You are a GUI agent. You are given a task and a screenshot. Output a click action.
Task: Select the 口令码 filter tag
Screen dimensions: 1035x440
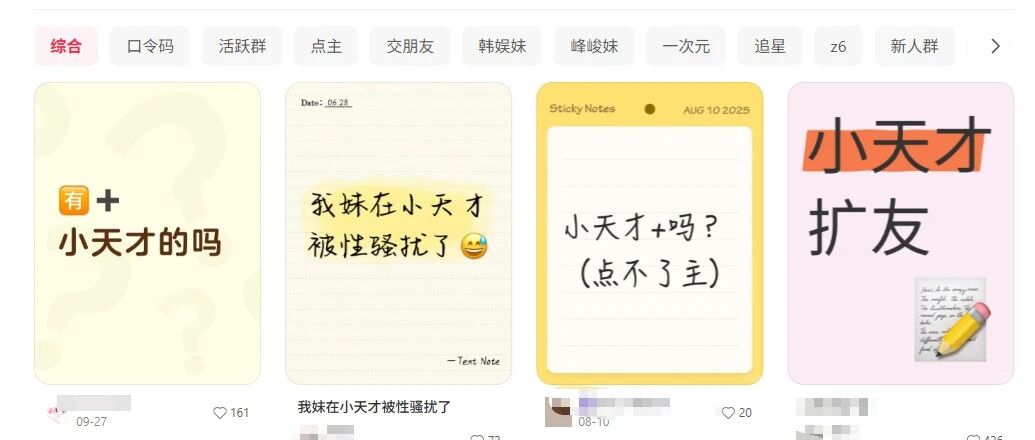pos(150,46)
